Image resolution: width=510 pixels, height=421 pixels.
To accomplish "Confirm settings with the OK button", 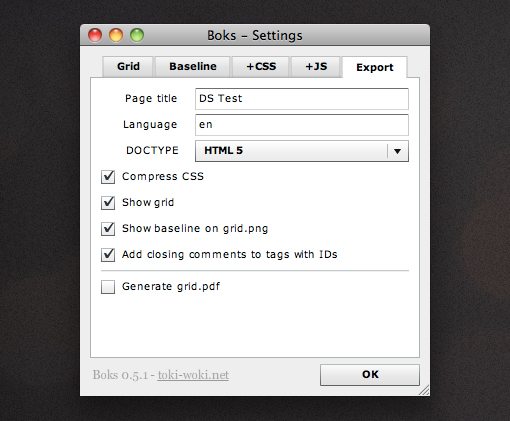I will tap(370, 375).
